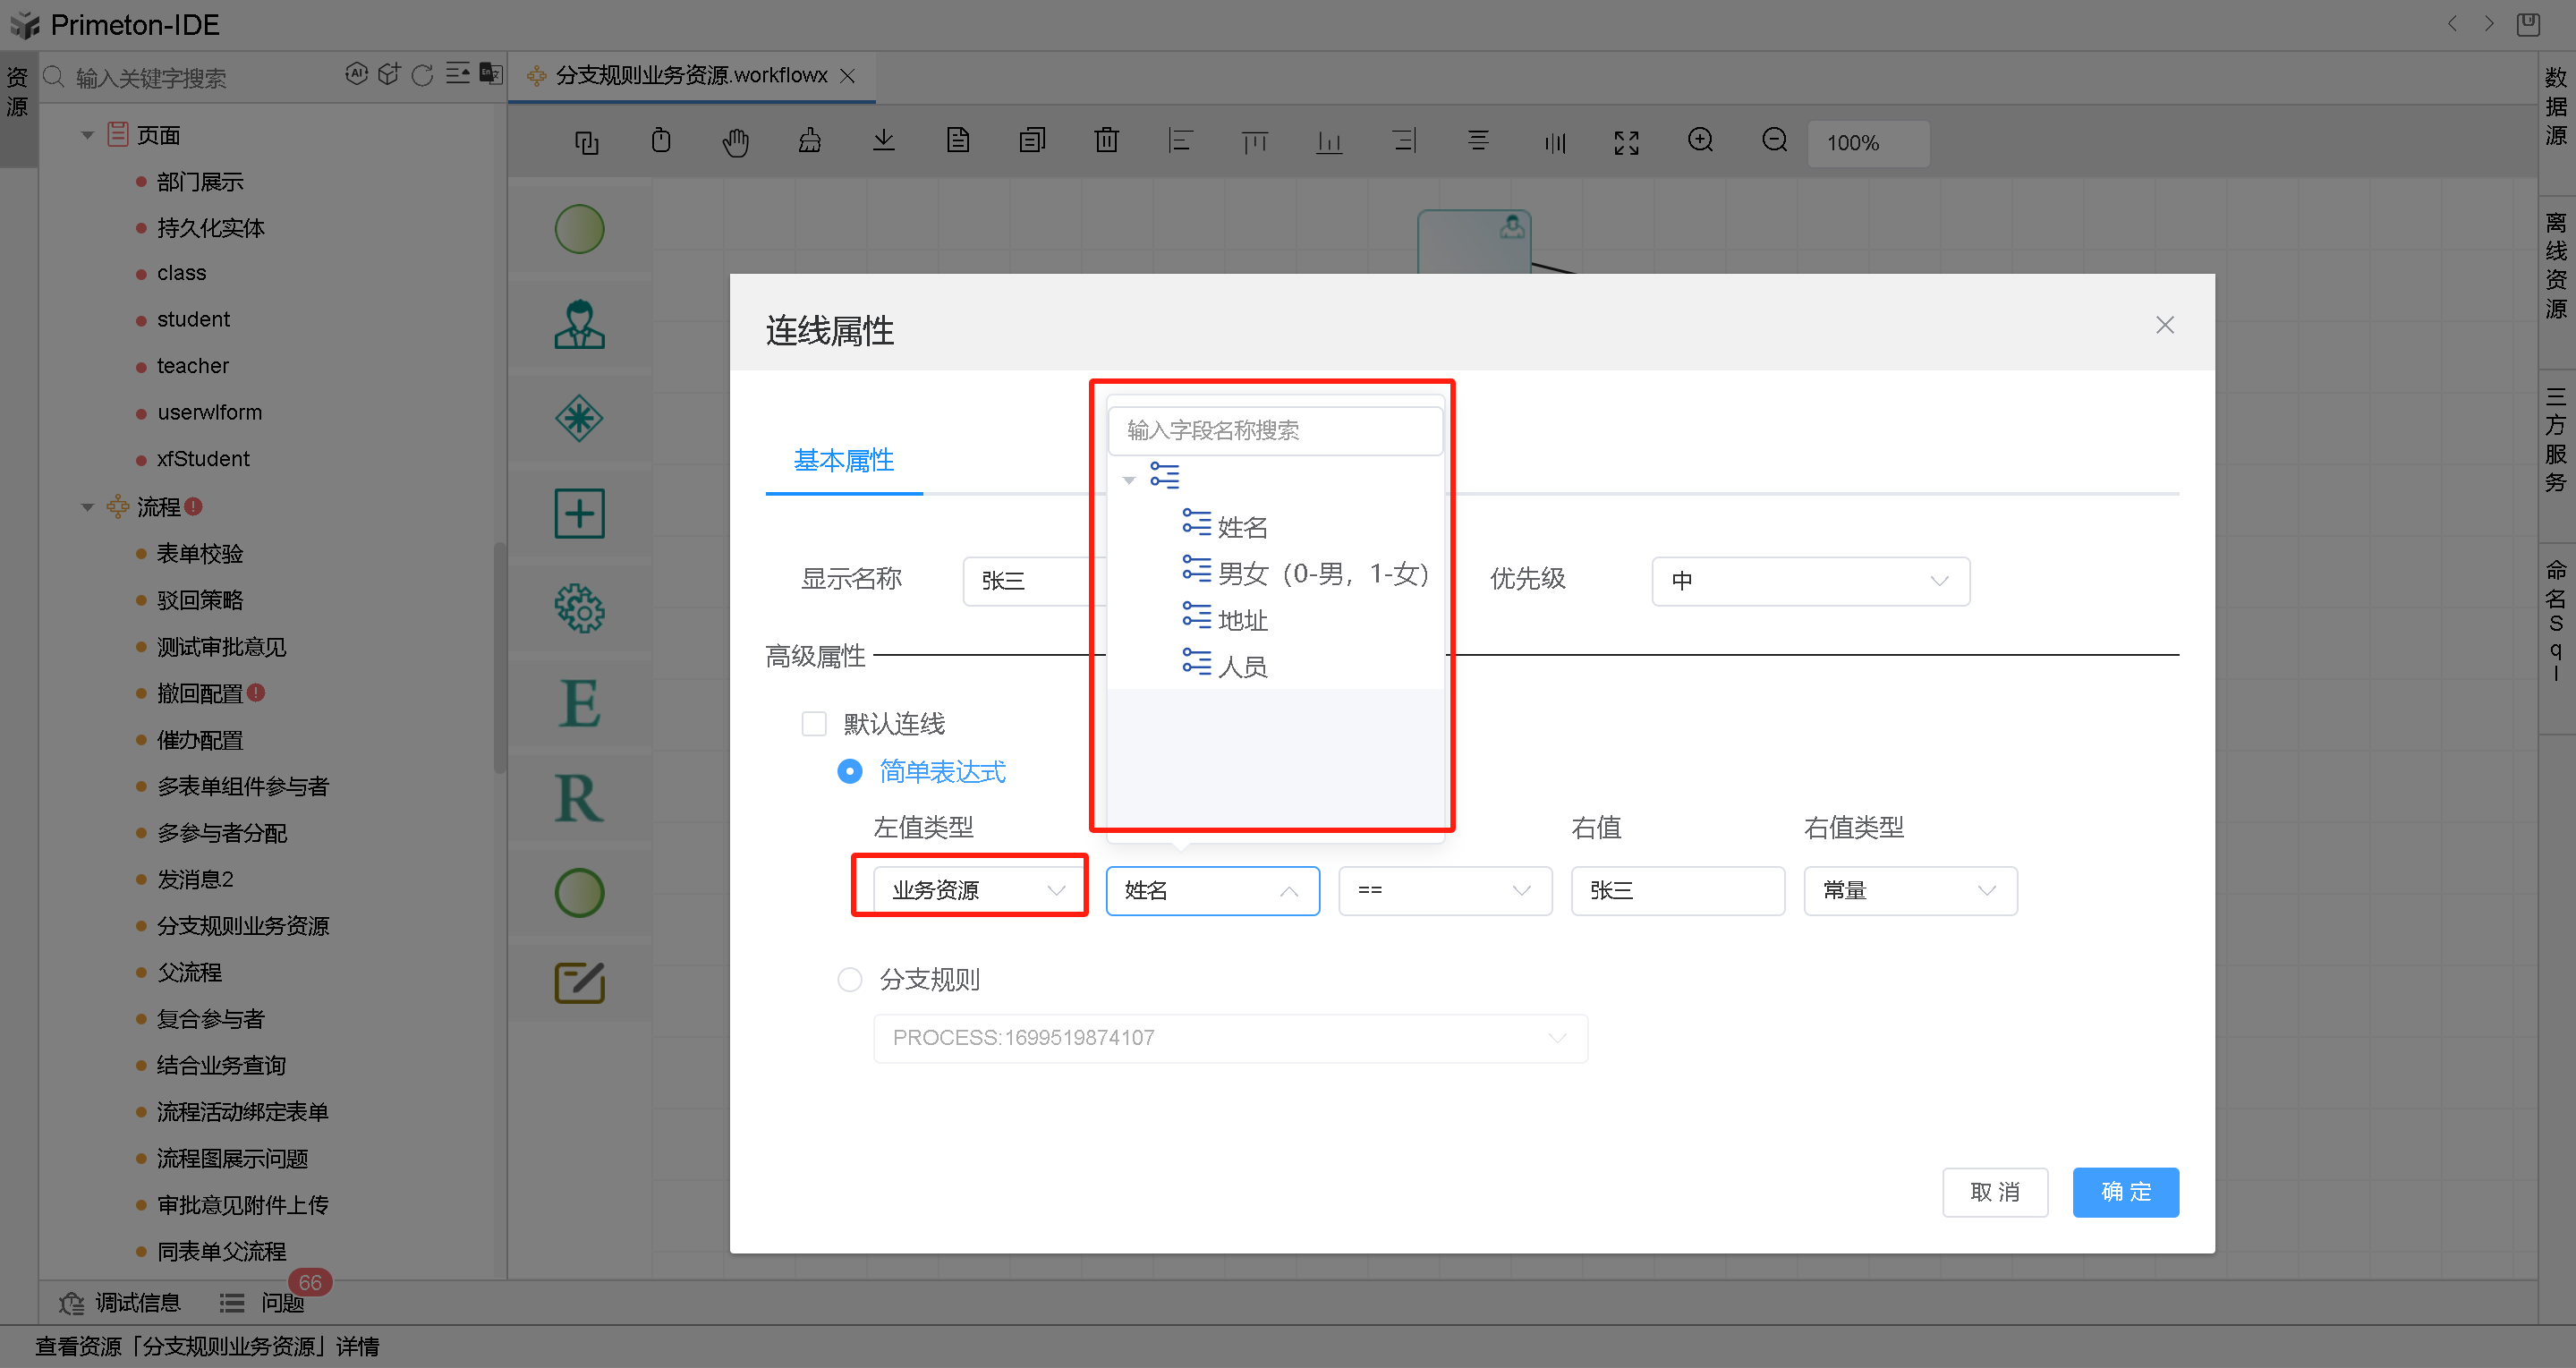Check the 默认连线 checkbox
This screenshot has height=1368, width=2576.
pos(814,723)
